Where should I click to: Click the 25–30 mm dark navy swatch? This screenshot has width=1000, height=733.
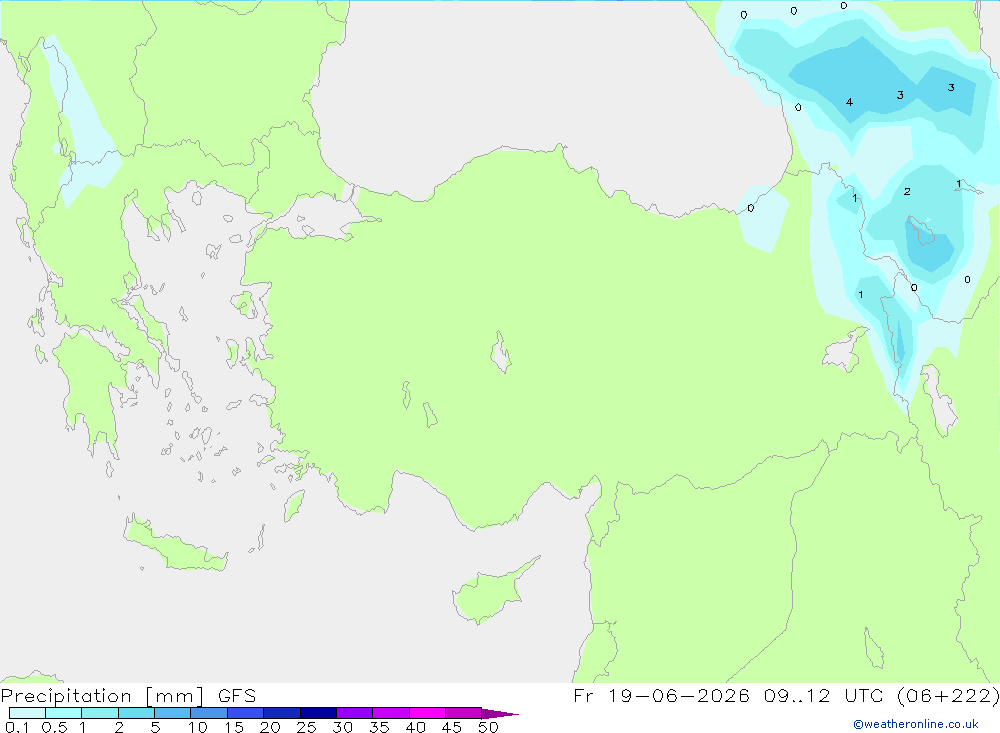(x=318, y=713)
